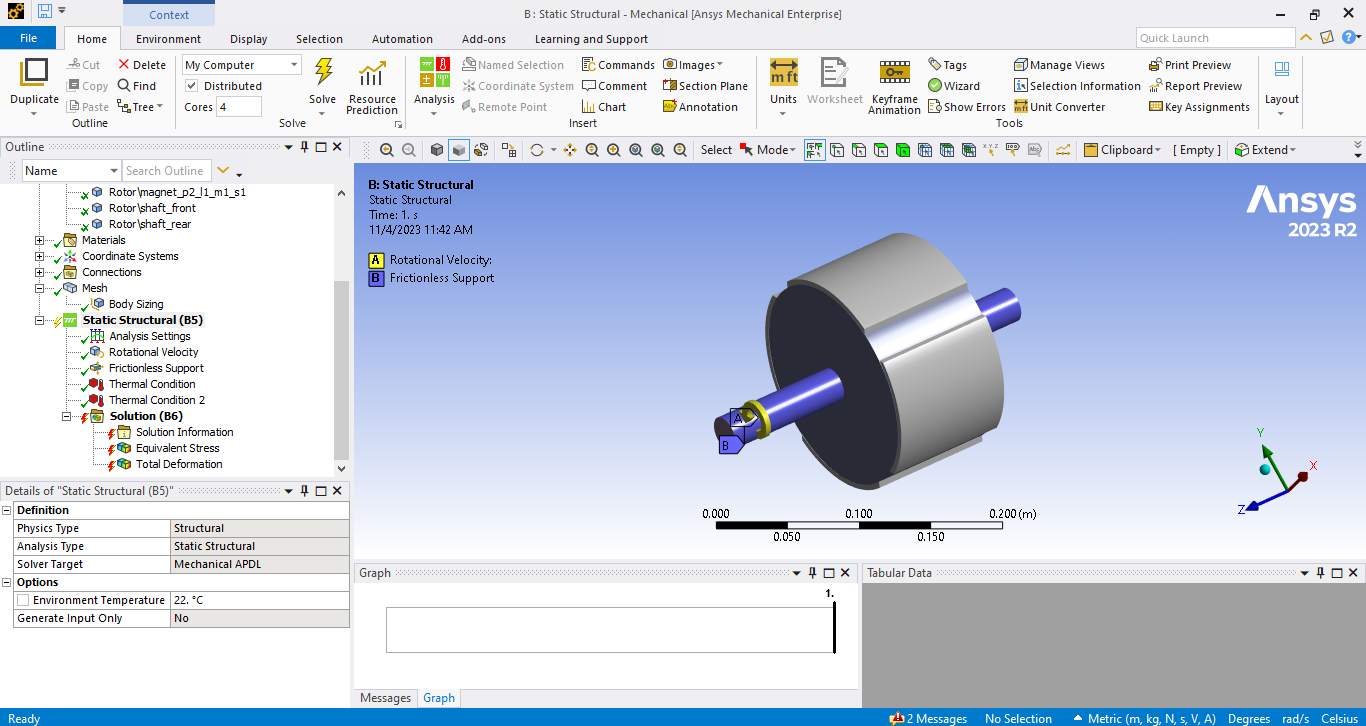
Task: Collapse the Solution (B6) node
Action: 67,416
